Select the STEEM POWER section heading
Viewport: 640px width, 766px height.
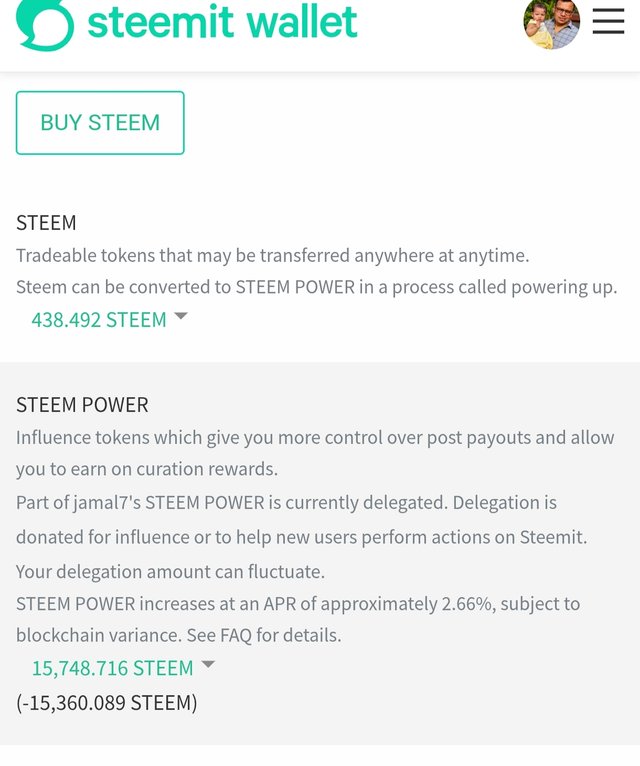82,405
